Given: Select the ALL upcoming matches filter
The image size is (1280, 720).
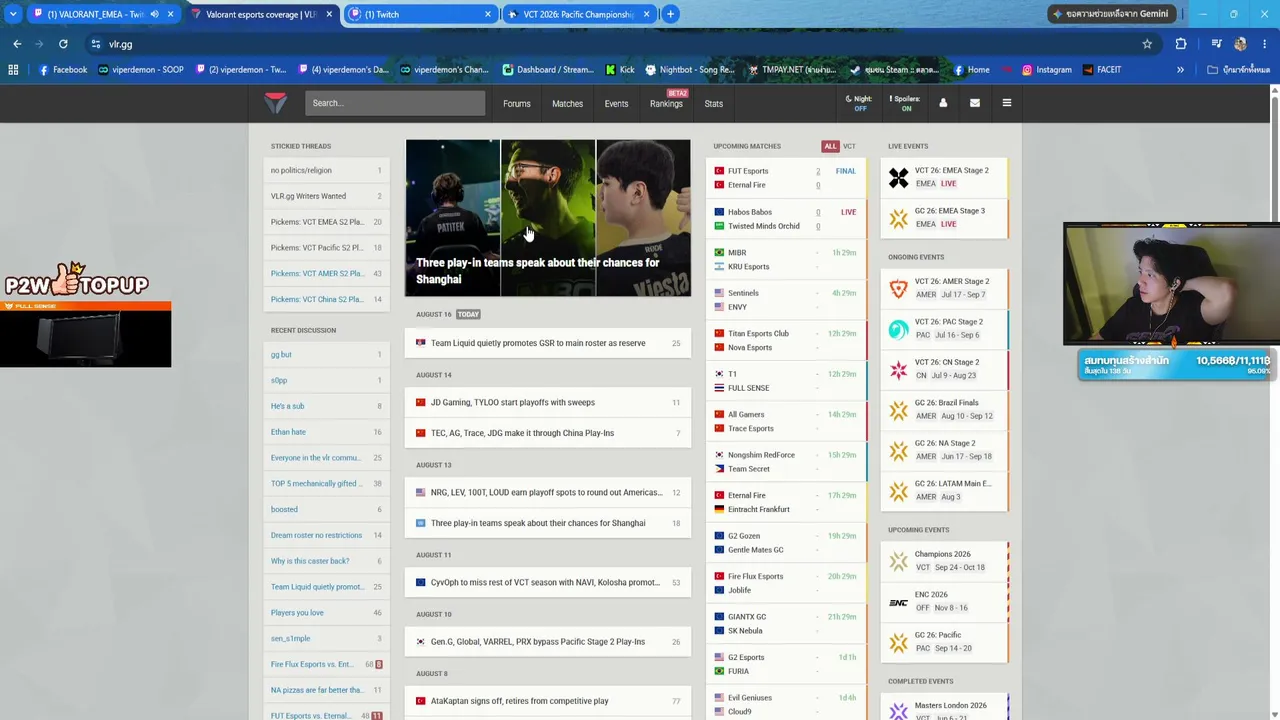Looking at the screenshot, I should (830, 146).
